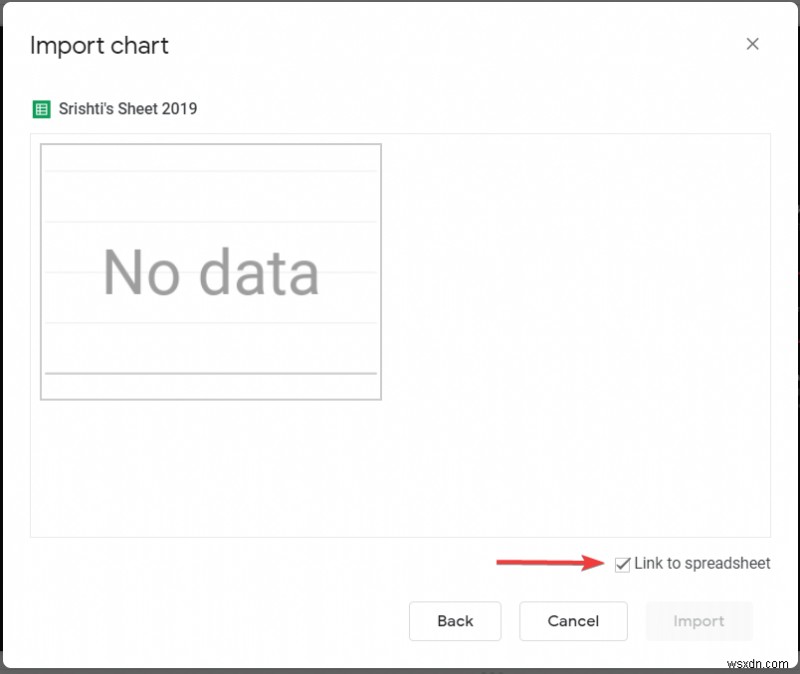The image size is (800, 674).
Task: Click the Link to spreadsheet label text
Action: [703, 564]
